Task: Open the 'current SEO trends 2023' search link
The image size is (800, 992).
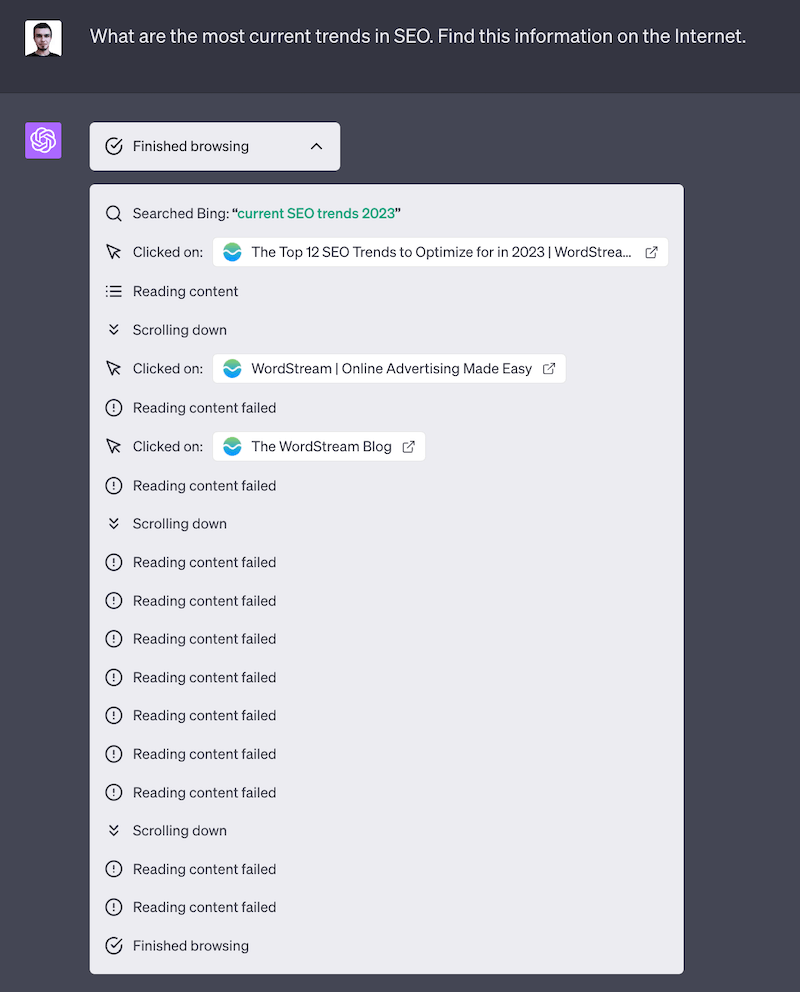Action: (x=316, y=213)
